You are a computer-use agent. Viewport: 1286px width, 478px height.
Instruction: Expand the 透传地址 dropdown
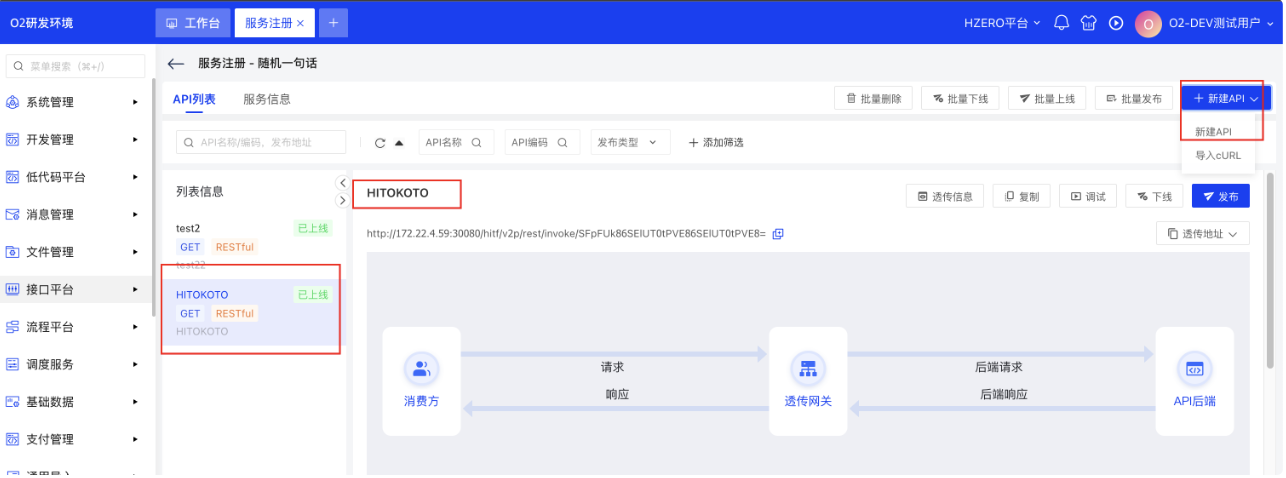(x=1202, y=233)
